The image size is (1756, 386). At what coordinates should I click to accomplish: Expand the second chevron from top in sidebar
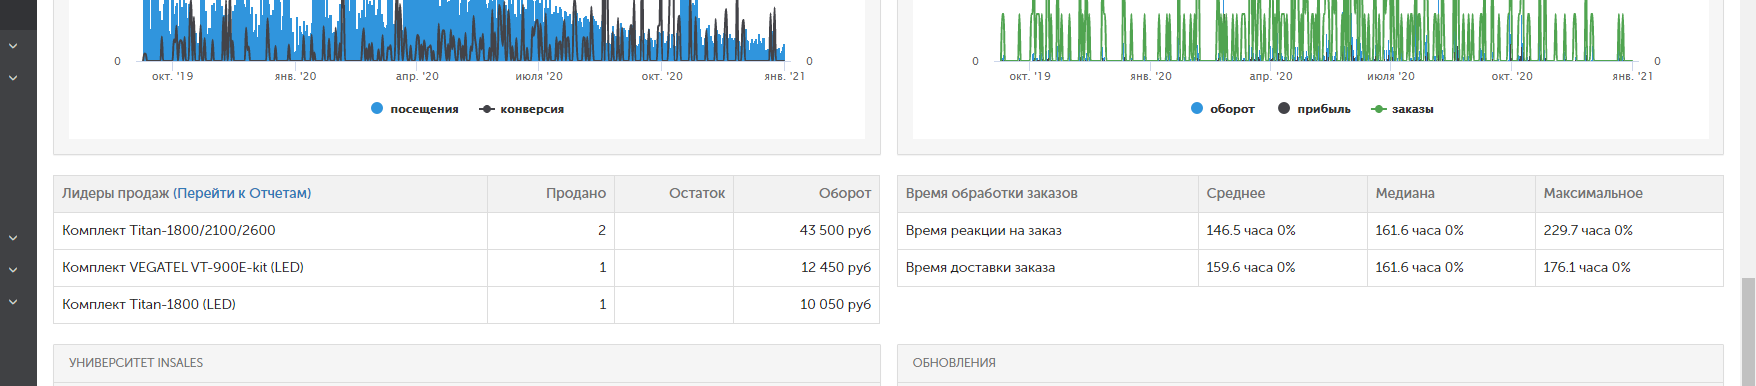(x=13, y=77)
